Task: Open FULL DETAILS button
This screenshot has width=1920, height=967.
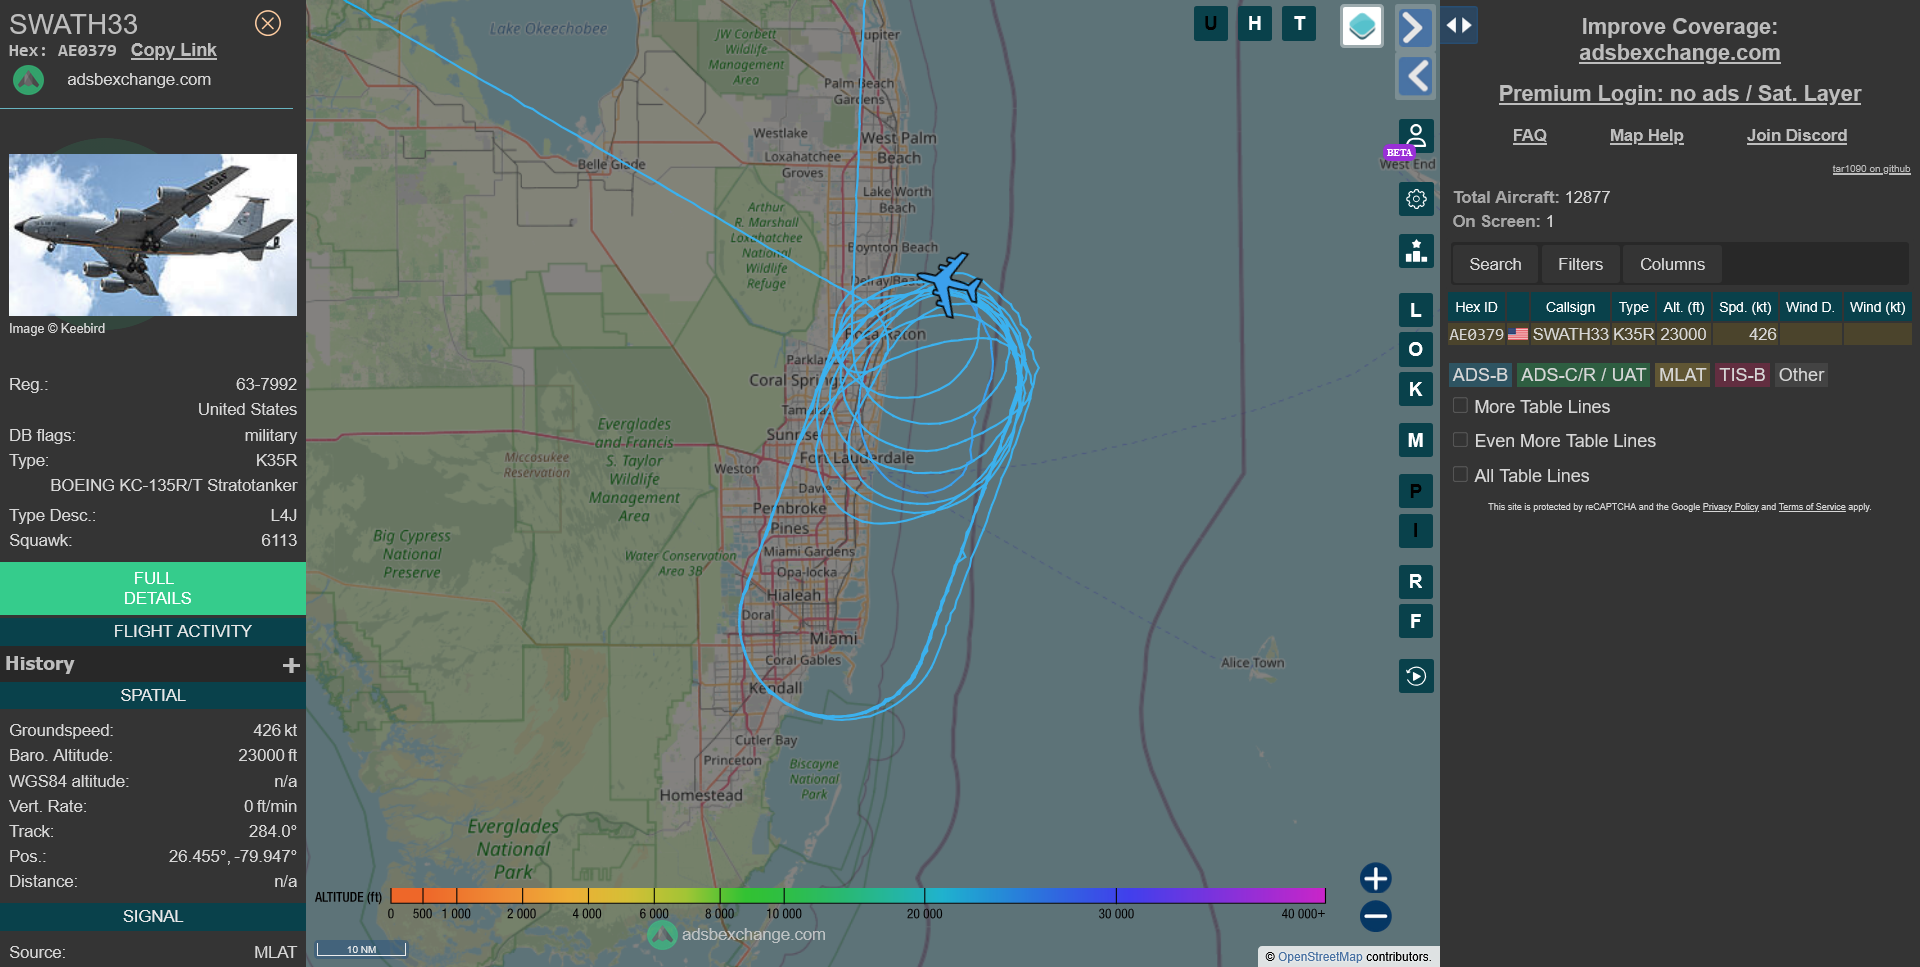Action: [x=153, y=588]
